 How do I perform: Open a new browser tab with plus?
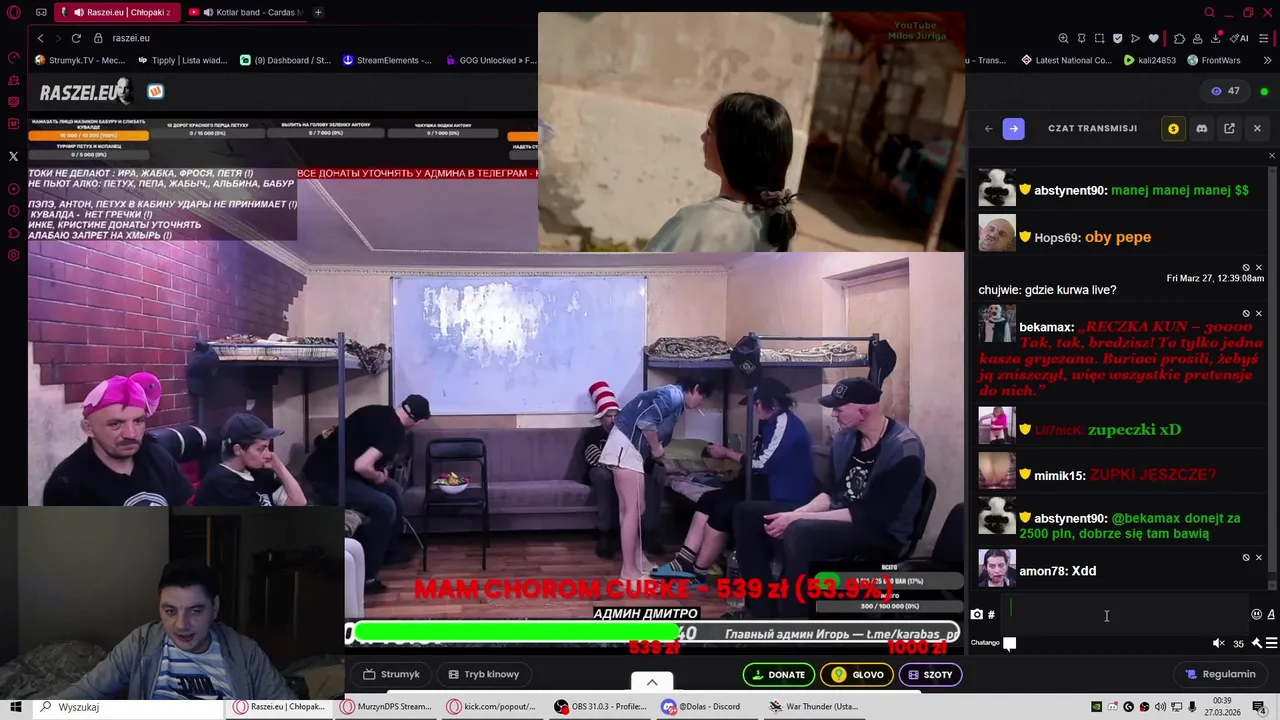[x=318, y=12]
